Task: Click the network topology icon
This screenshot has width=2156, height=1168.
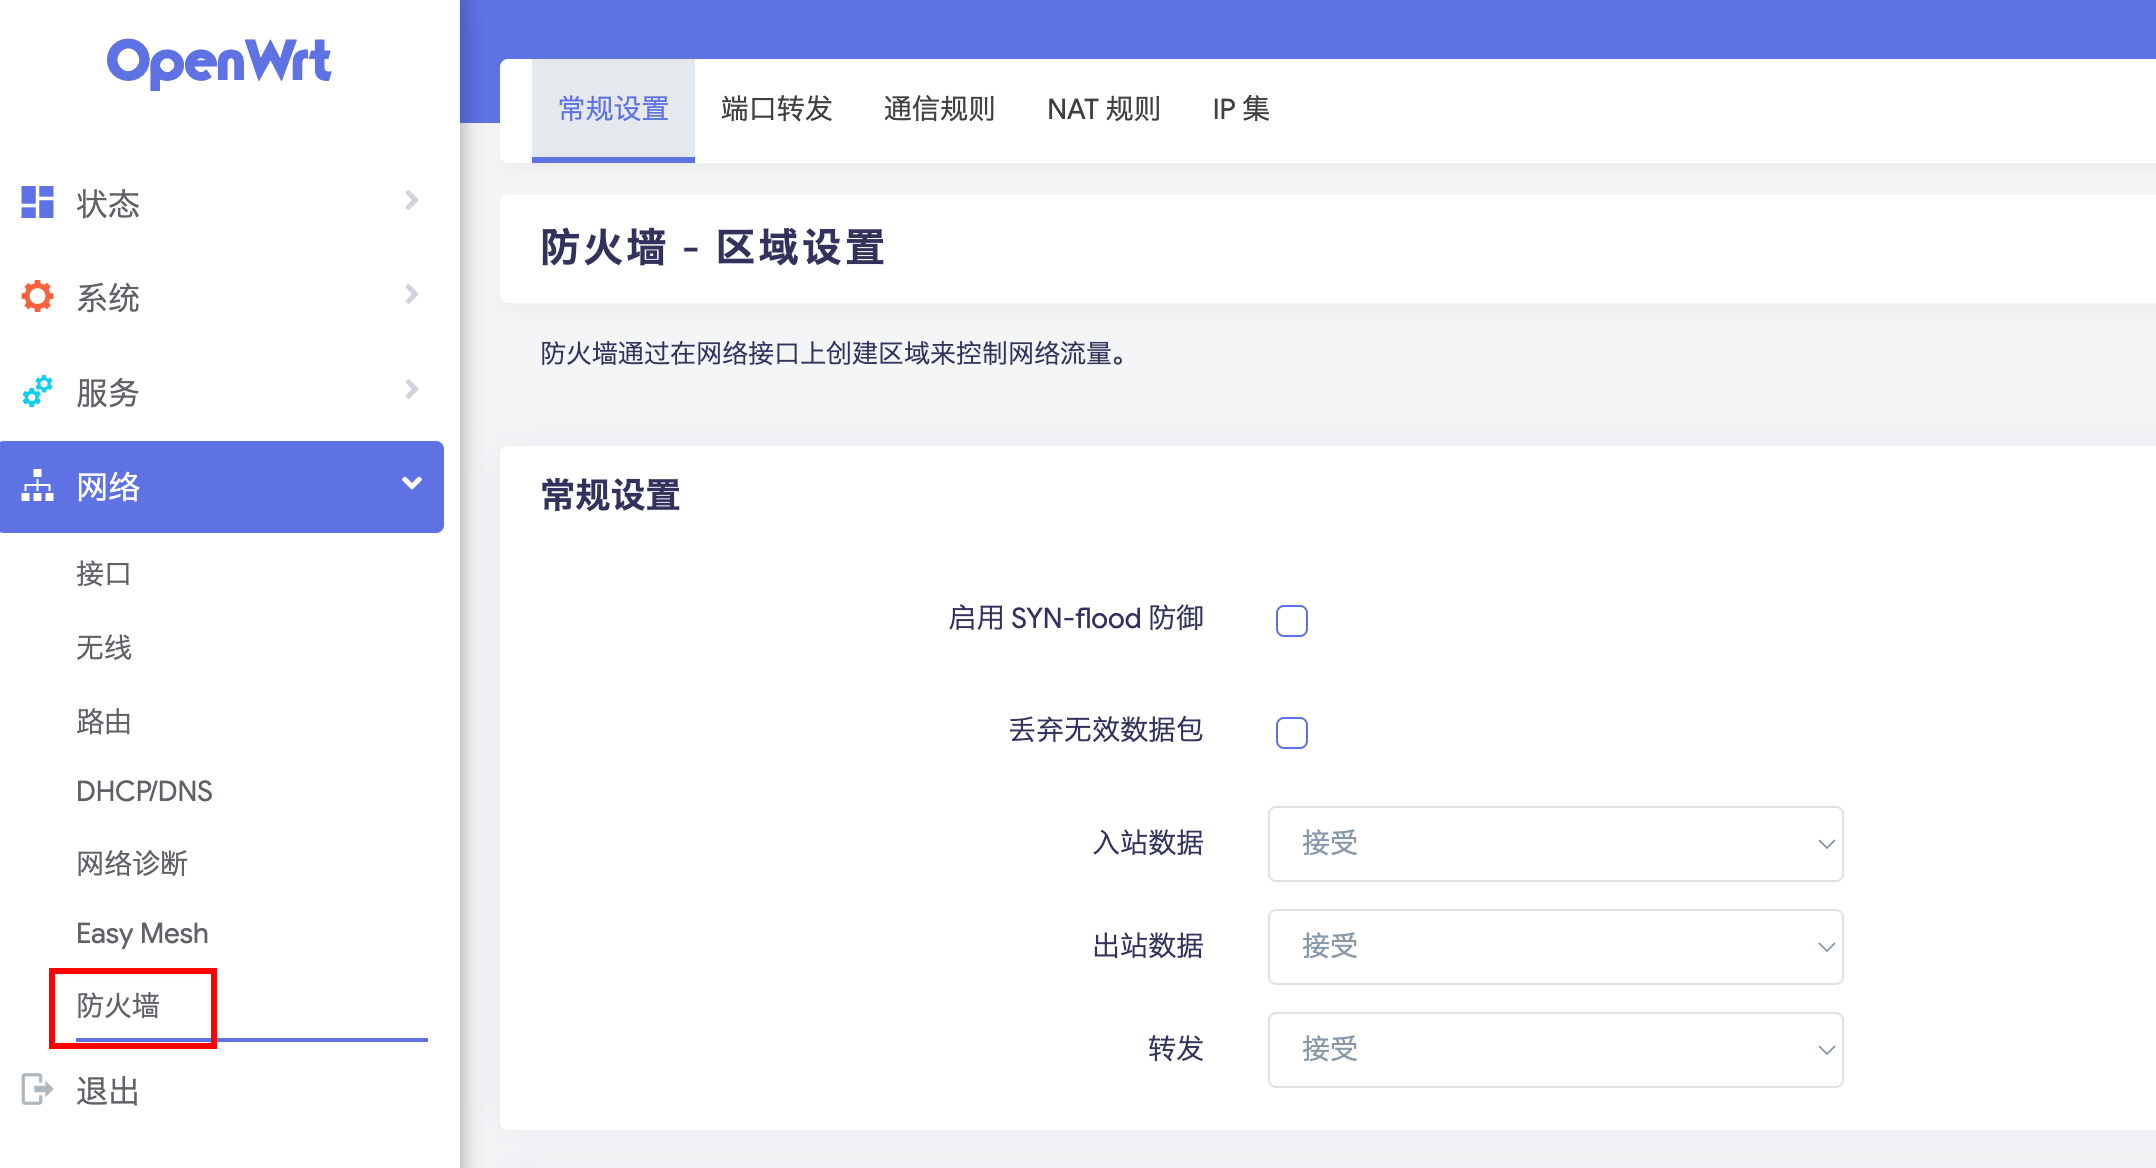Action: (x=38, y=486)
